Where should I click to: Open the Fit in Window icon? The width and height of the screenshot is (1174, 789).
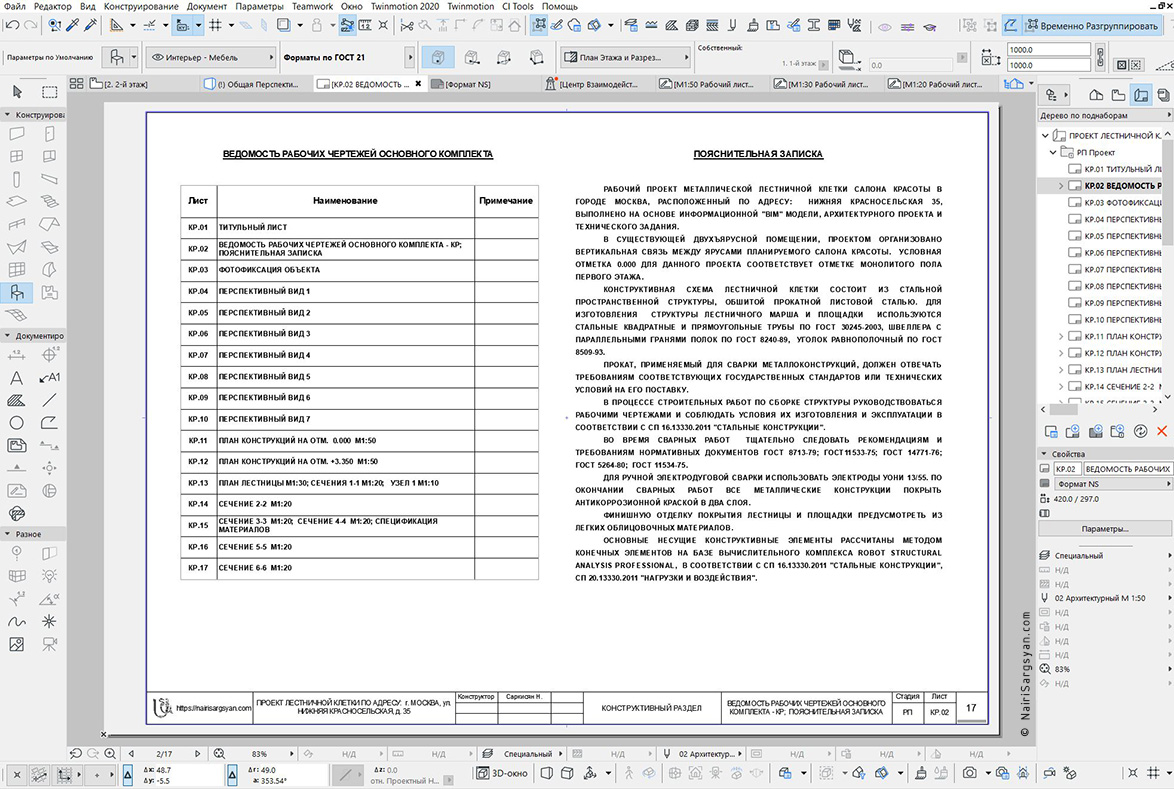pyautogui.click(x=219, y=754)
